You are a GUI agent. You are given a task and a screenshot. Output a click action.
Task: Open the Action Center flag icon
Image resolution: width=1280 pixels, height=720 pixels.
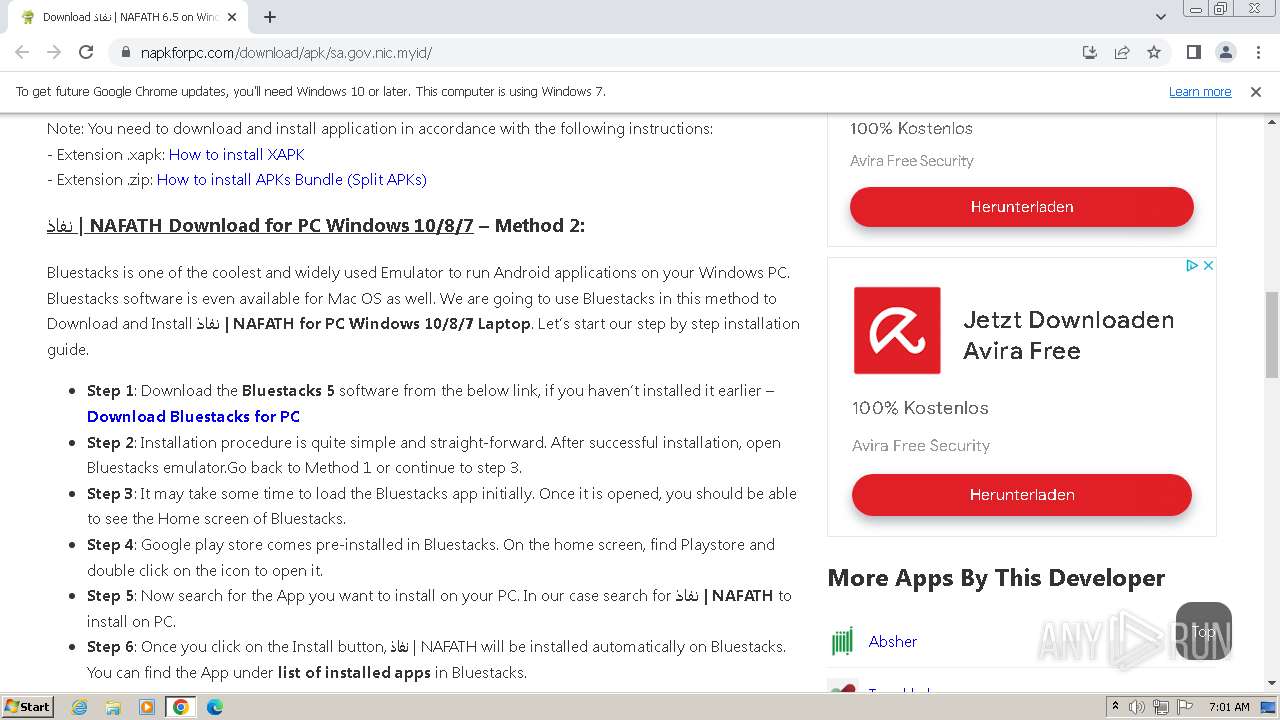click(1184, 707)
